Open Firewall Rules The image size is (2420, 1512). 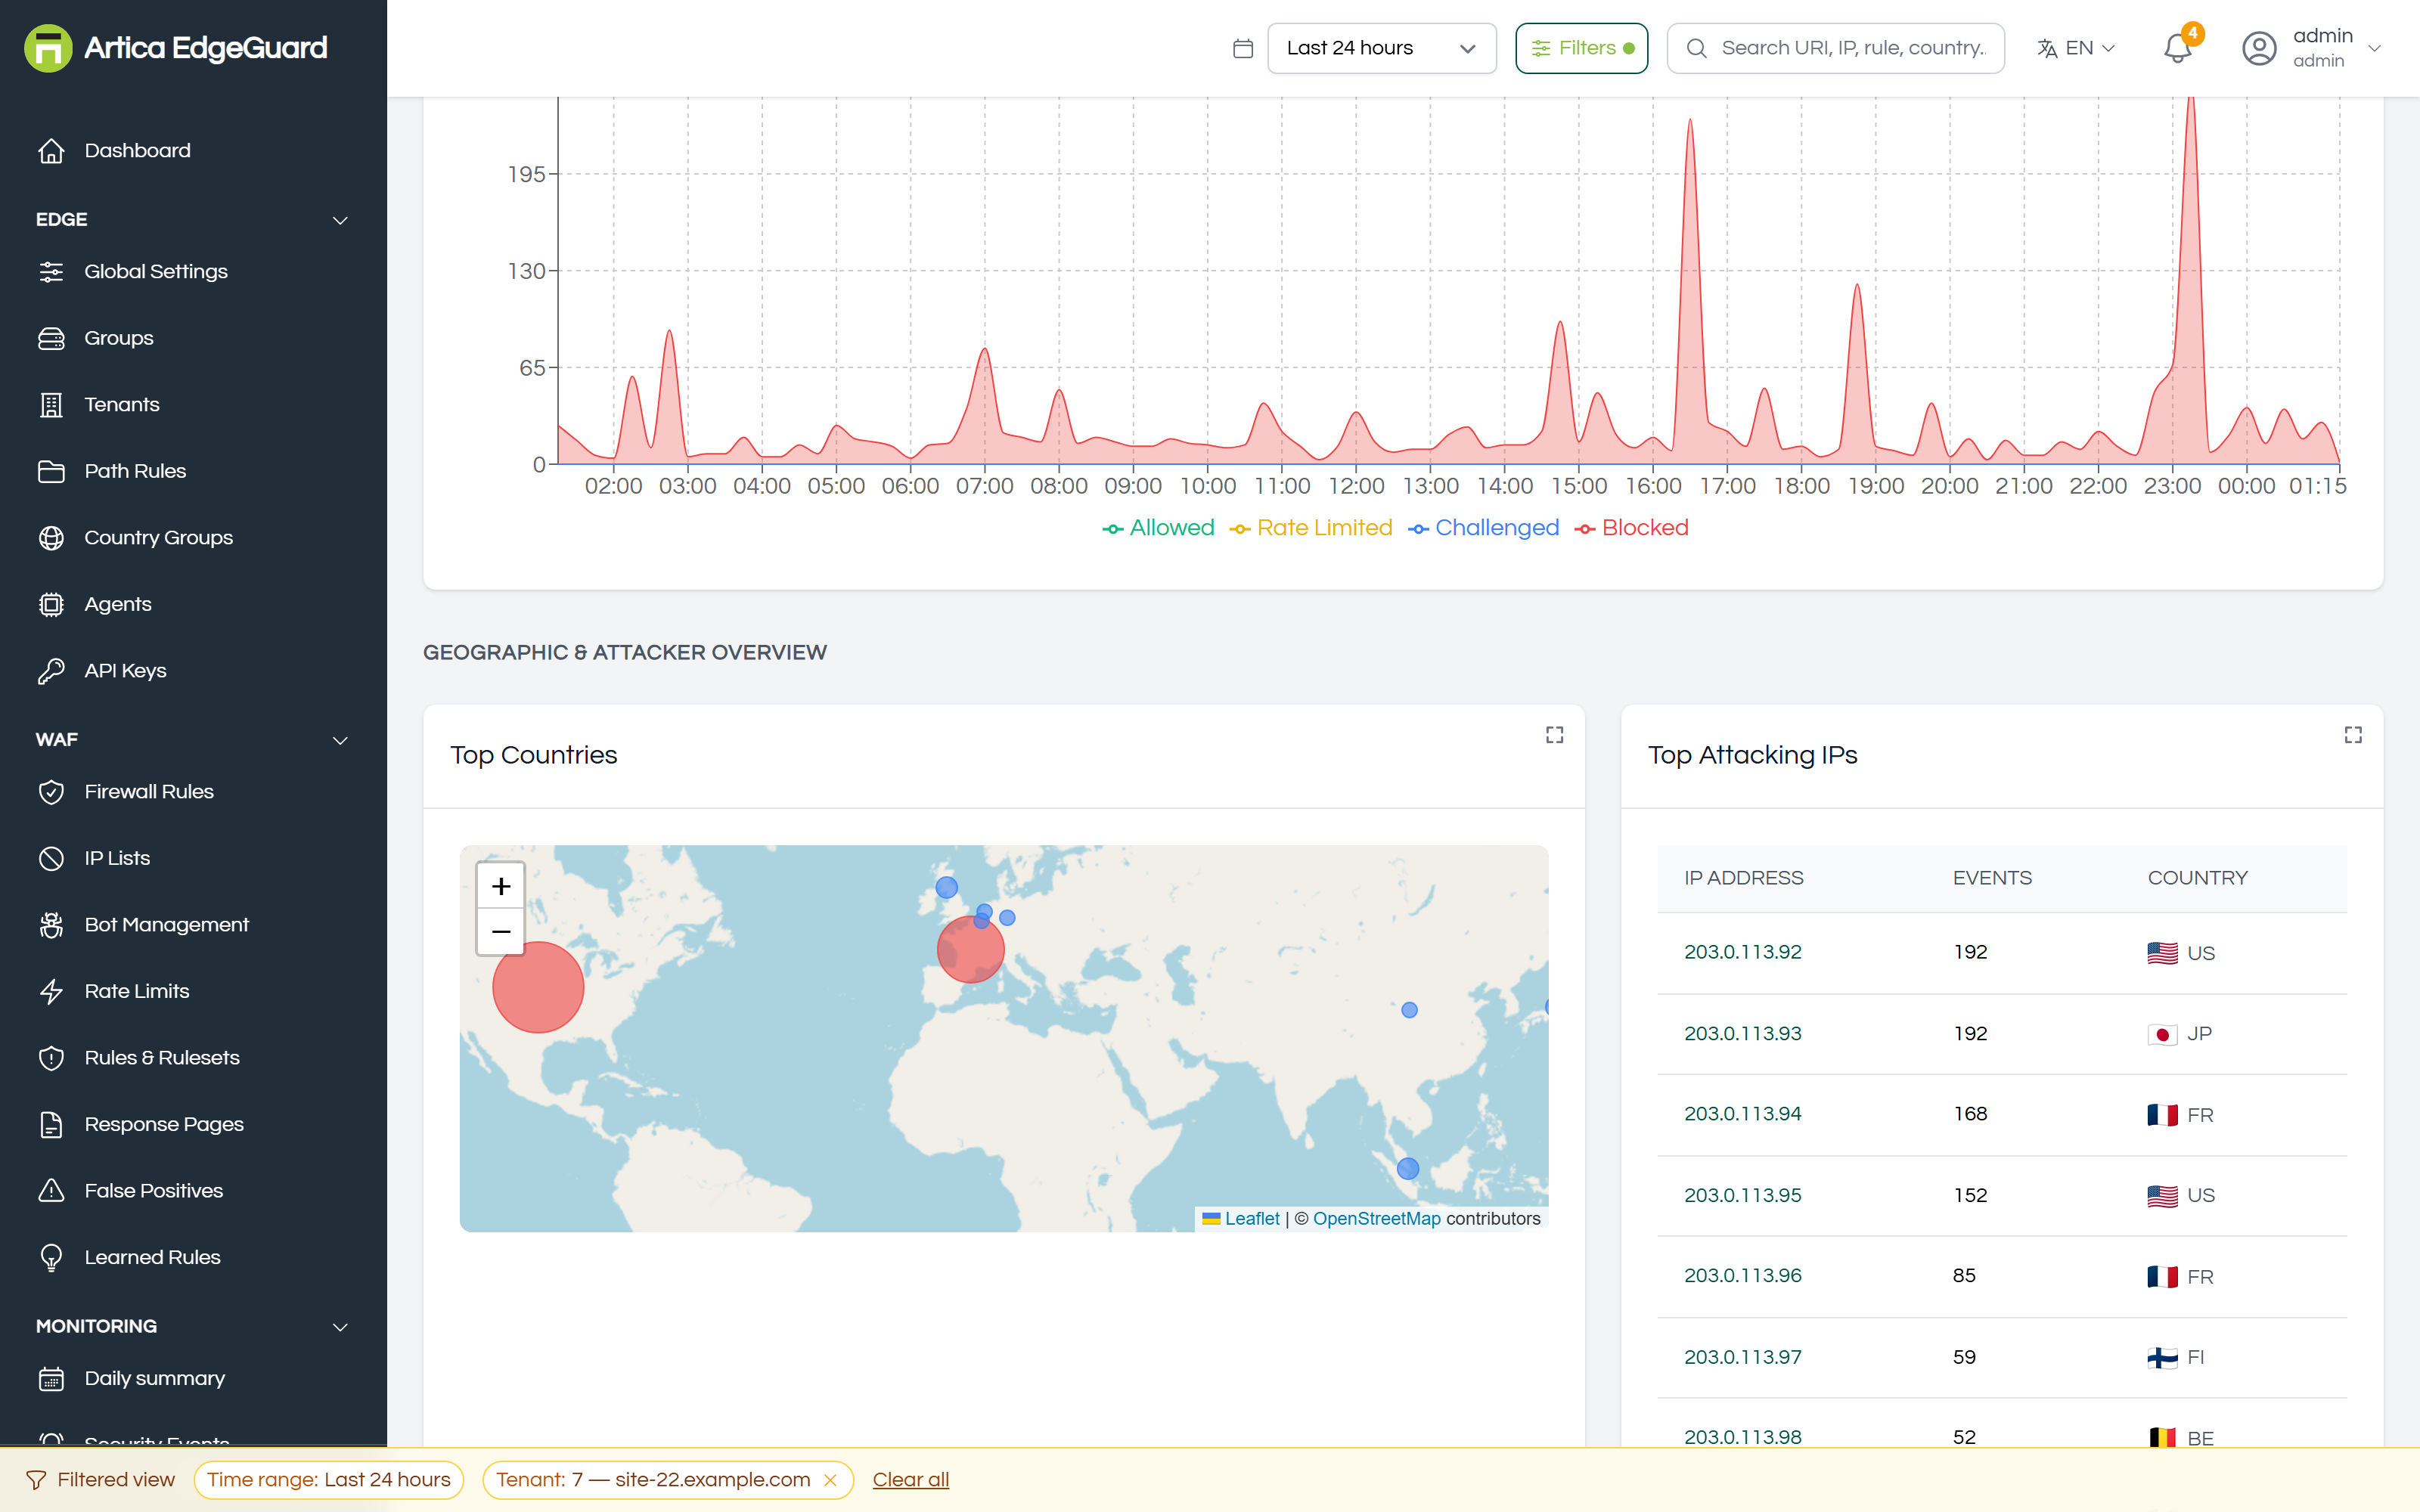tap(193, 792)
